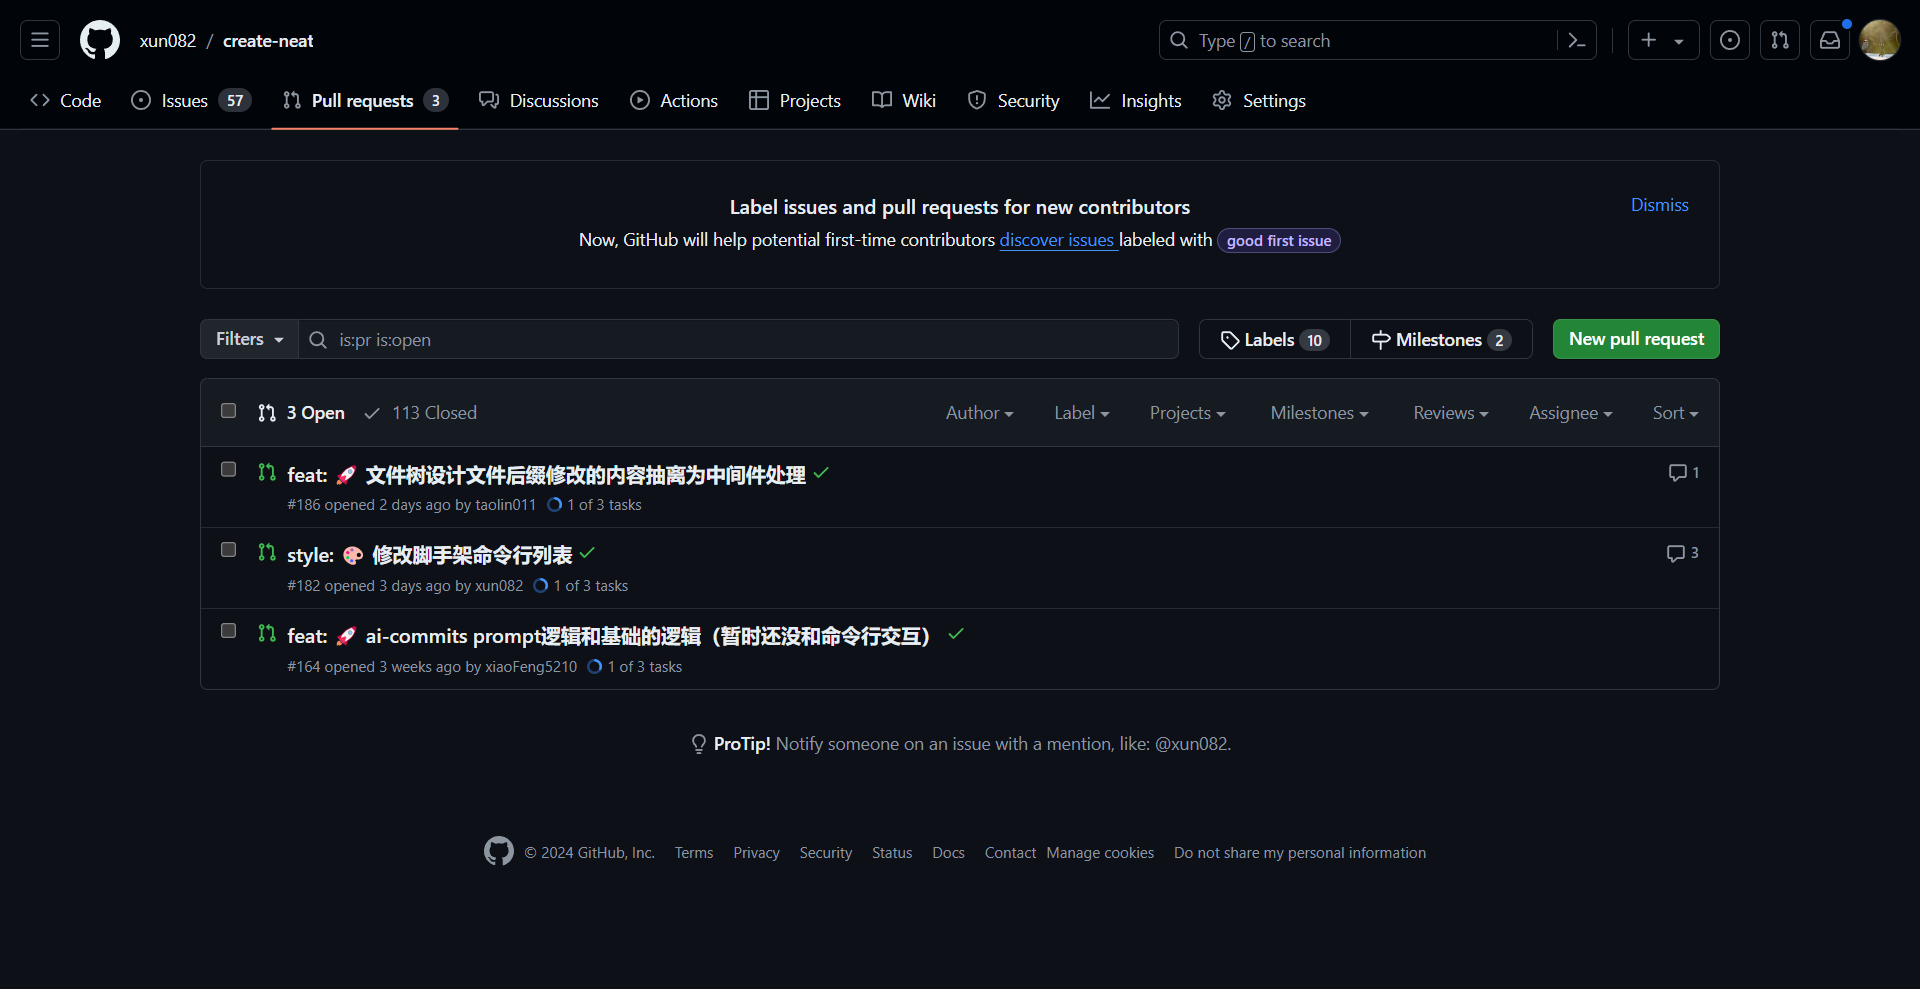Image resolution: width=1920 pixels, height=989 pixels.
Task: Click the good first issue label
Action: [x=1278, y=241]
